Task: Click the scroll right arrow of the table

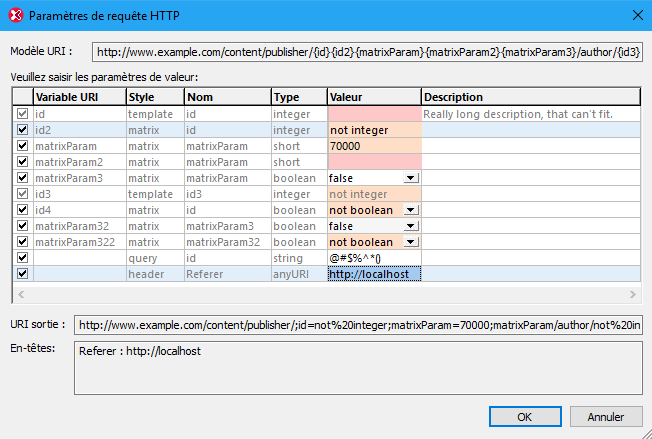Action: point(632,295)
